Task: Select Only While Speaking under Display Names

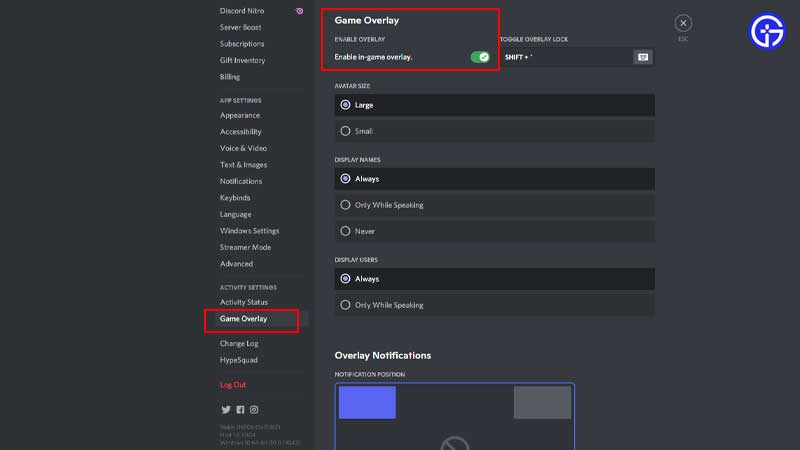Action: coord(494,205)
